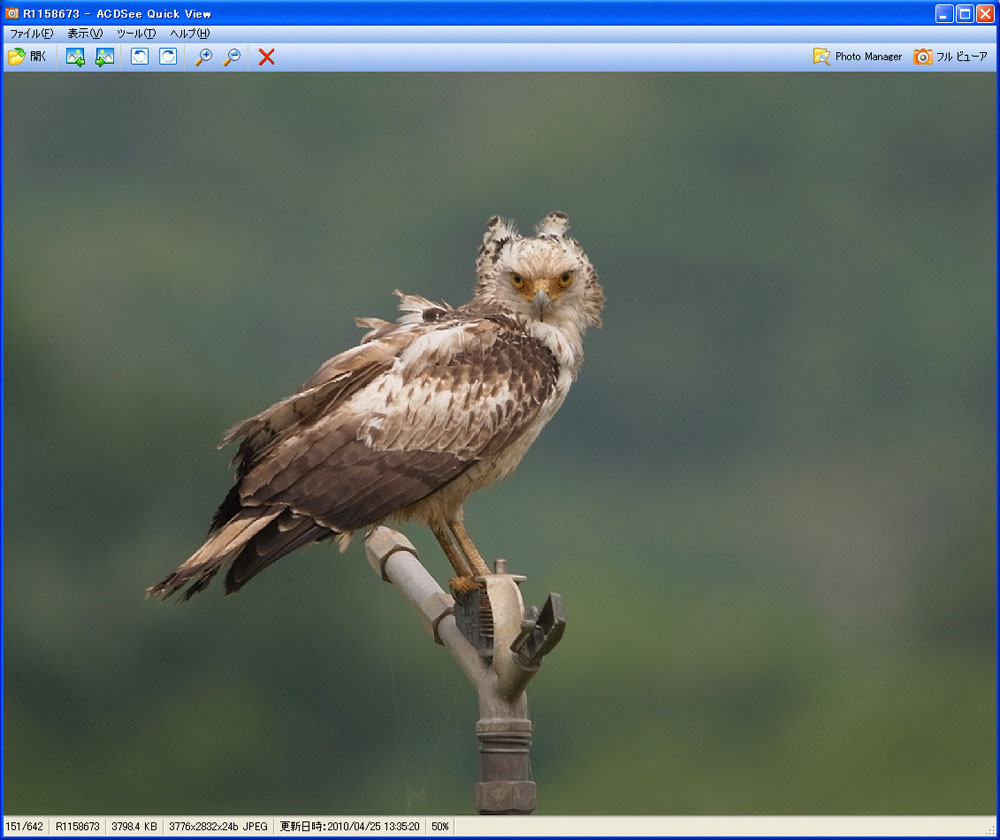1000x840 pixels.
Task: Click the 50% zoom level in the status bar
Action: 440,827
